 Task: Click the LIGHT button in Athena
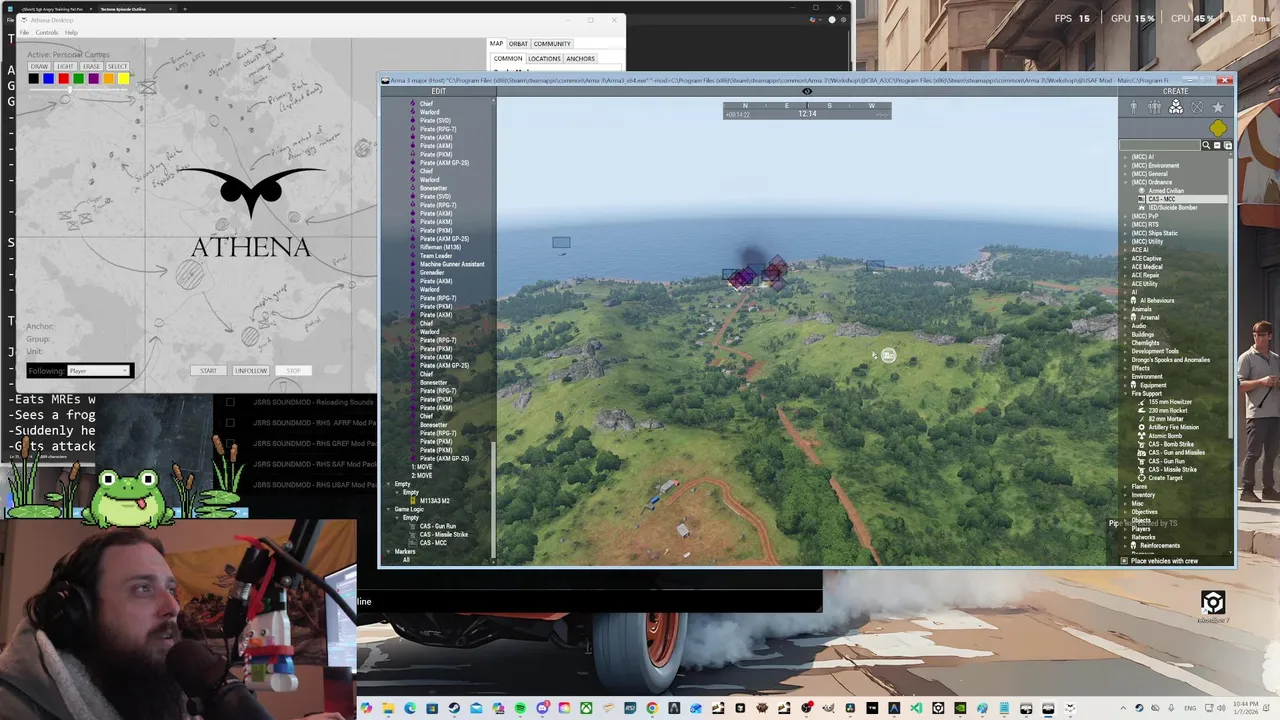(65, 66)
